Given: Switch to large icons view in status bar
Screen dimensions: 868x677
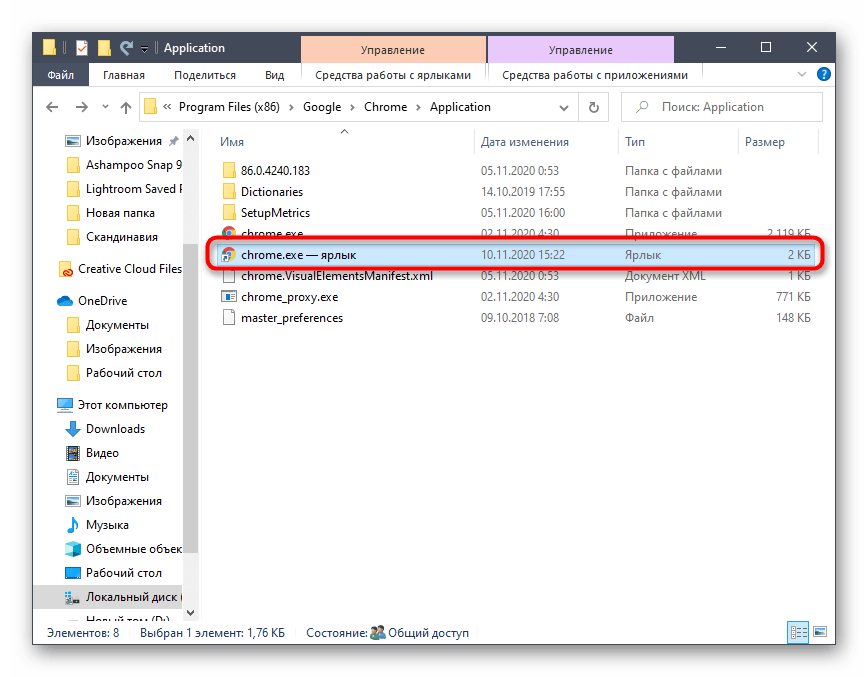Looking at the screenshot, I should (x=820, y=632).
